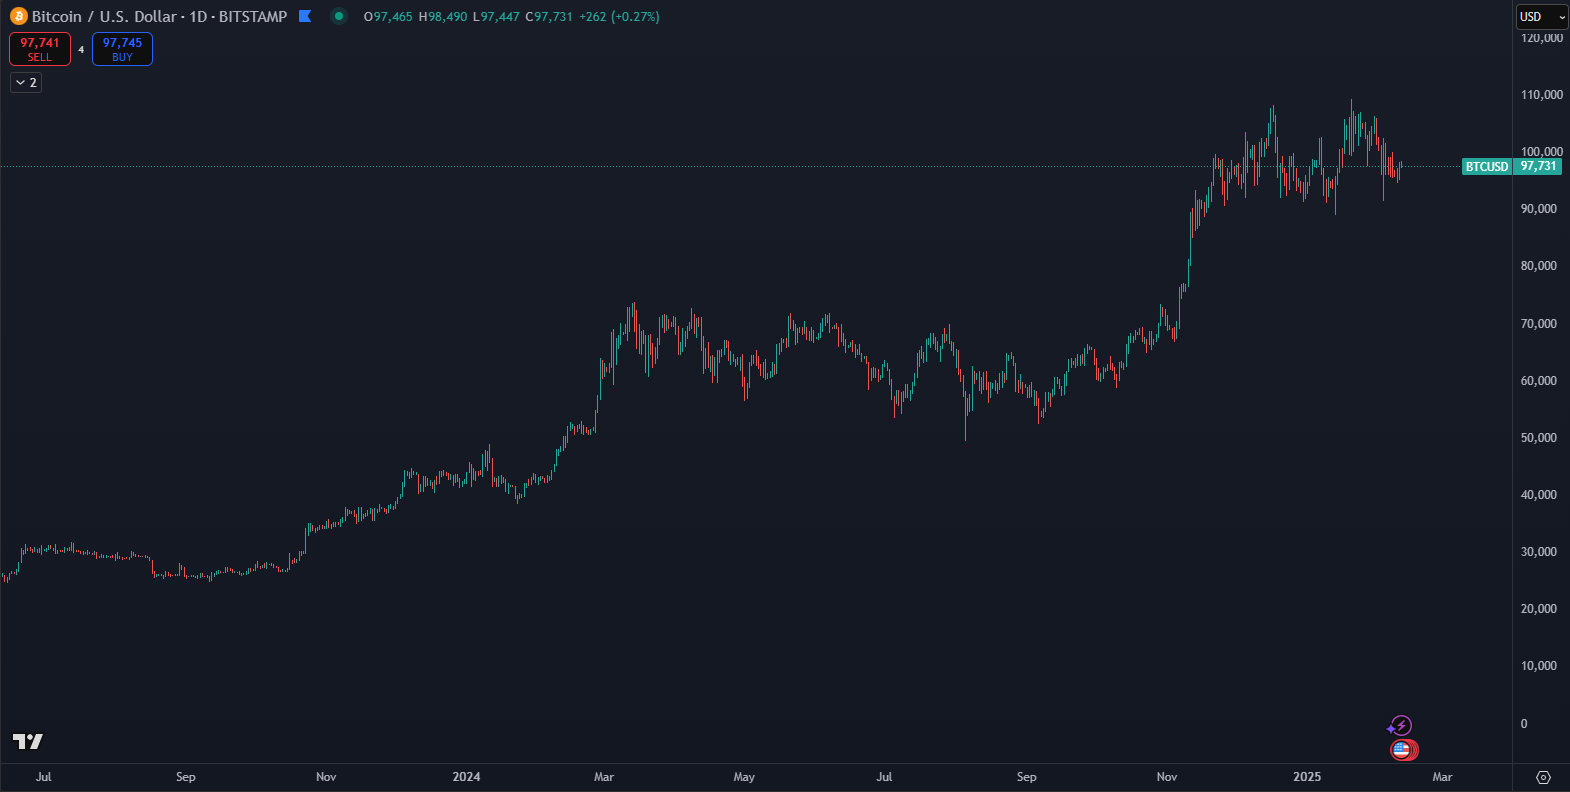Open the USD currency dropdown
1570x792 pixels.
pyautogui.click(x=1540, y=17)
